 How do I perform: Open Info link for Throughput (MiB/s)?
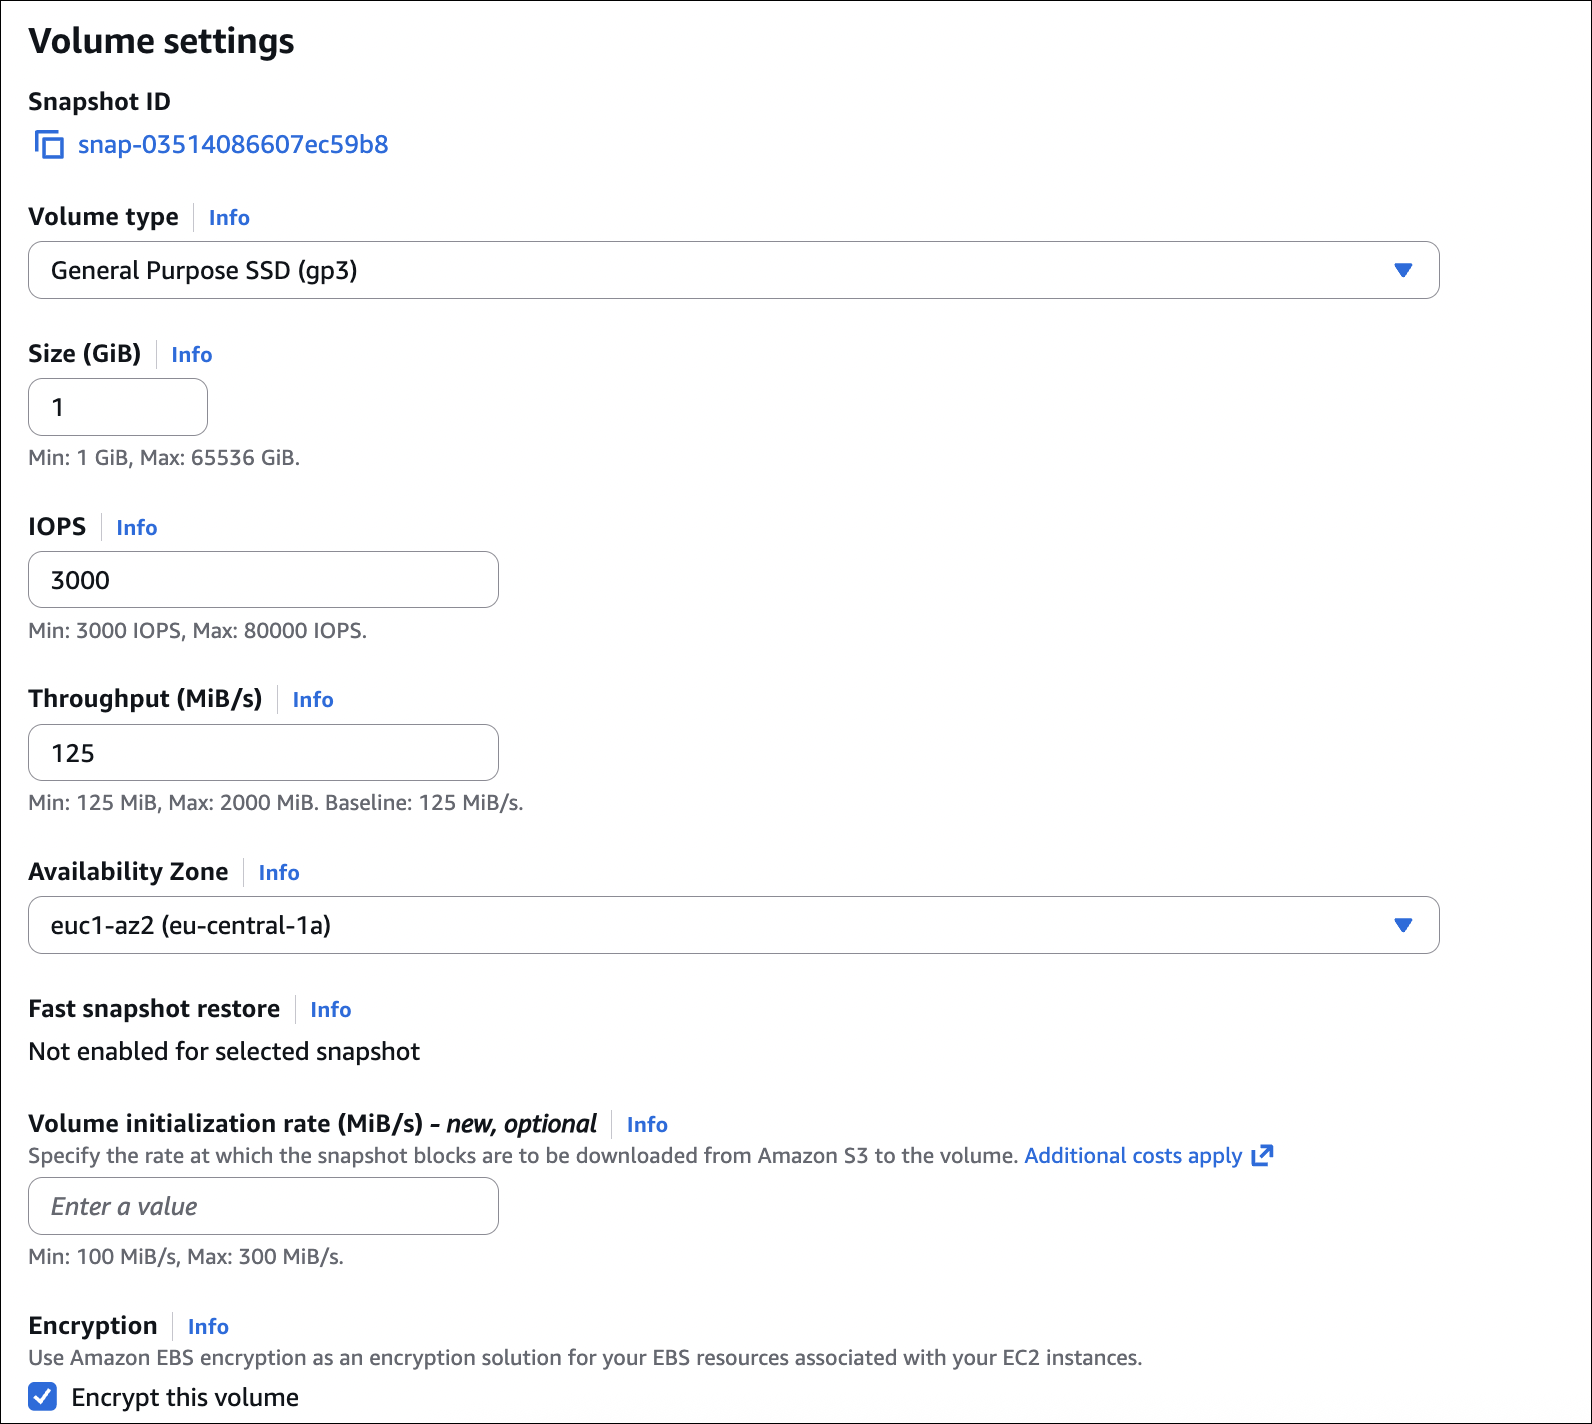pos(313,700)
